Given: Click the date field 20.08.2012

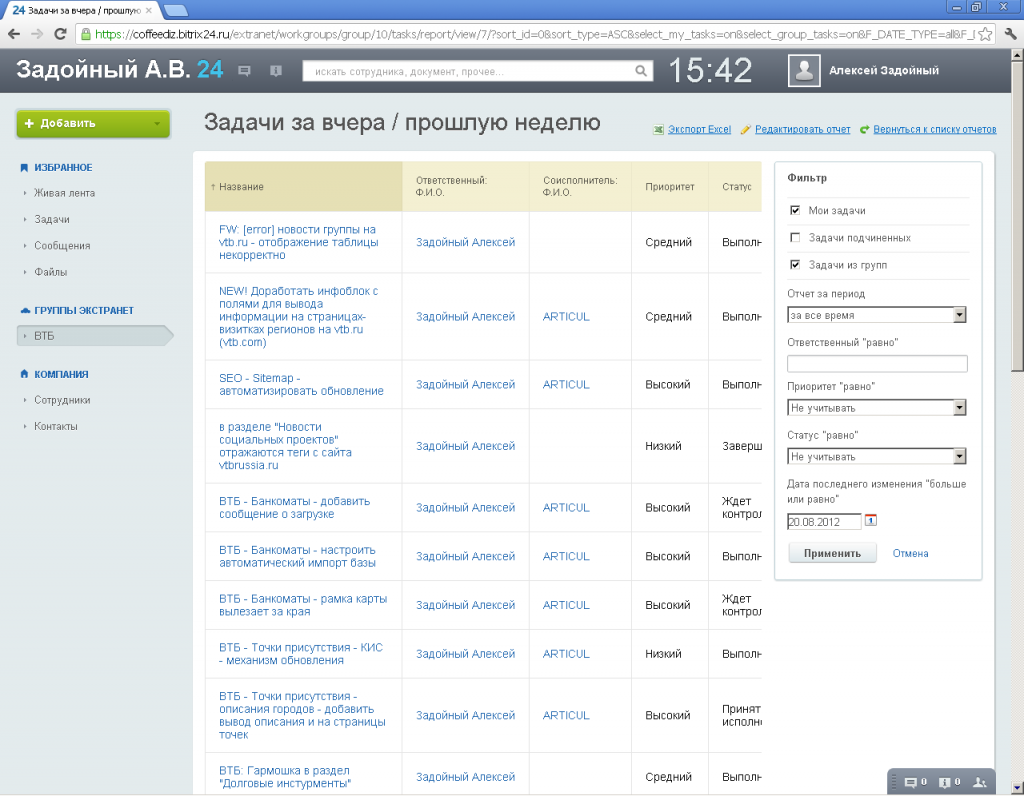Looking at the screenshot, I should coord(824,522).
